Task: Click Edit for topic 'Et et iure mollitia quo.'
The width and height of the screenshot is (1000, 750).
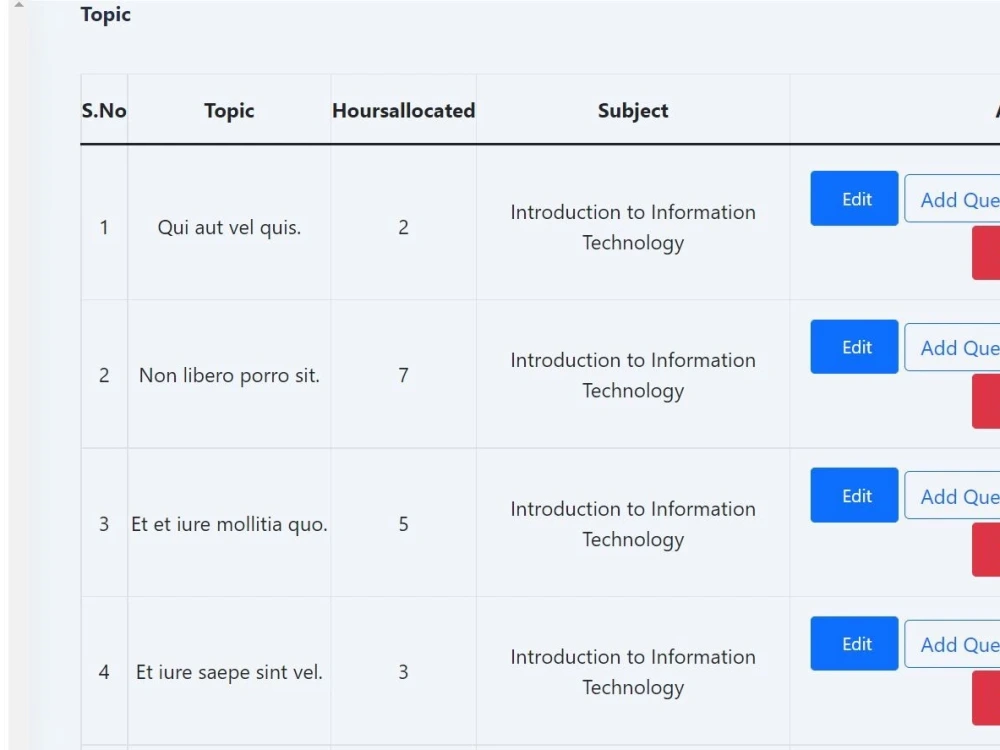Action: pos(853,495)
